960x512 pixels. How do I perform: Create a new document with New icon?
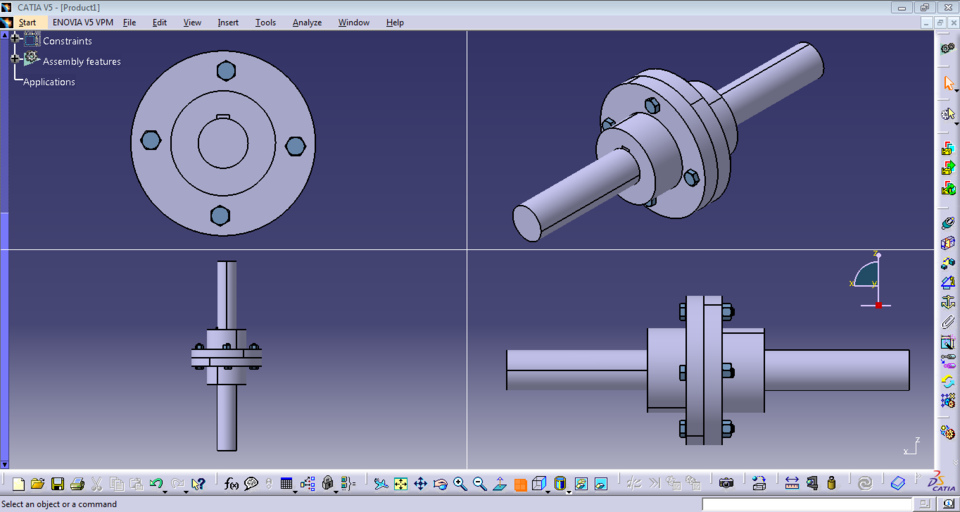coord(18,484)
